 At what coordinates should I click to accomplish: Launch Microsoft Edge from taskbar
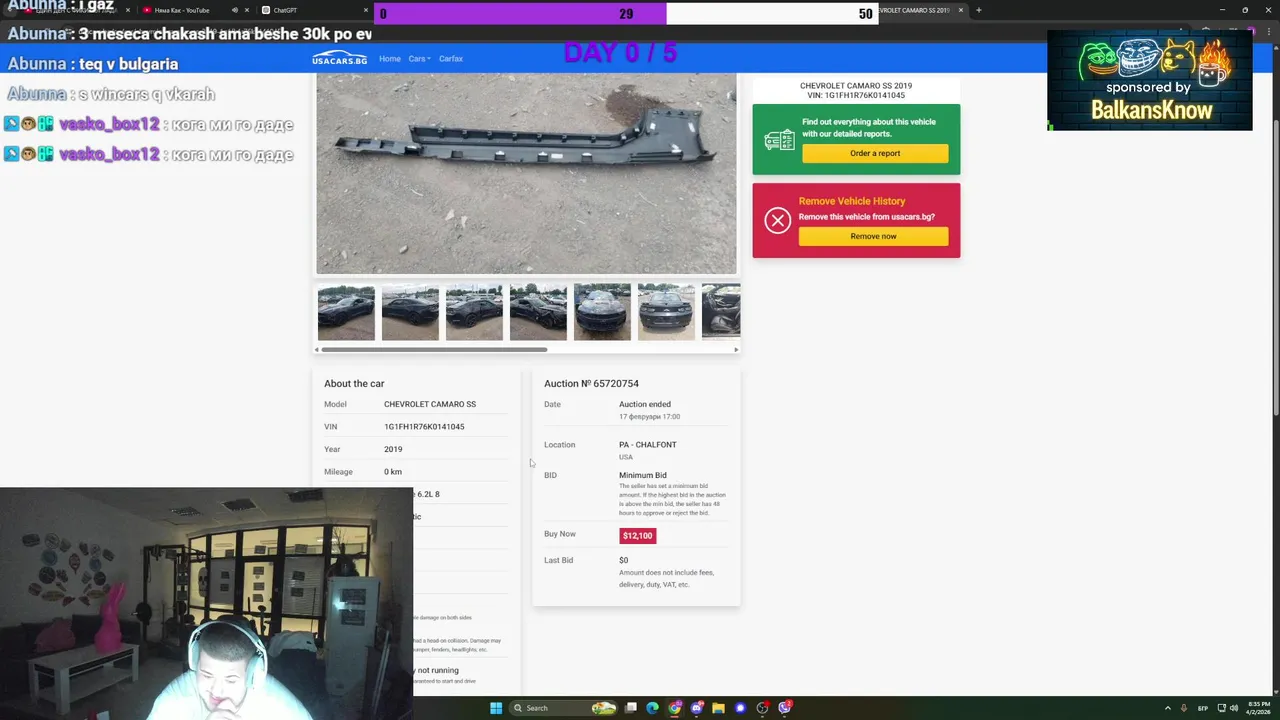pos(653,708)
